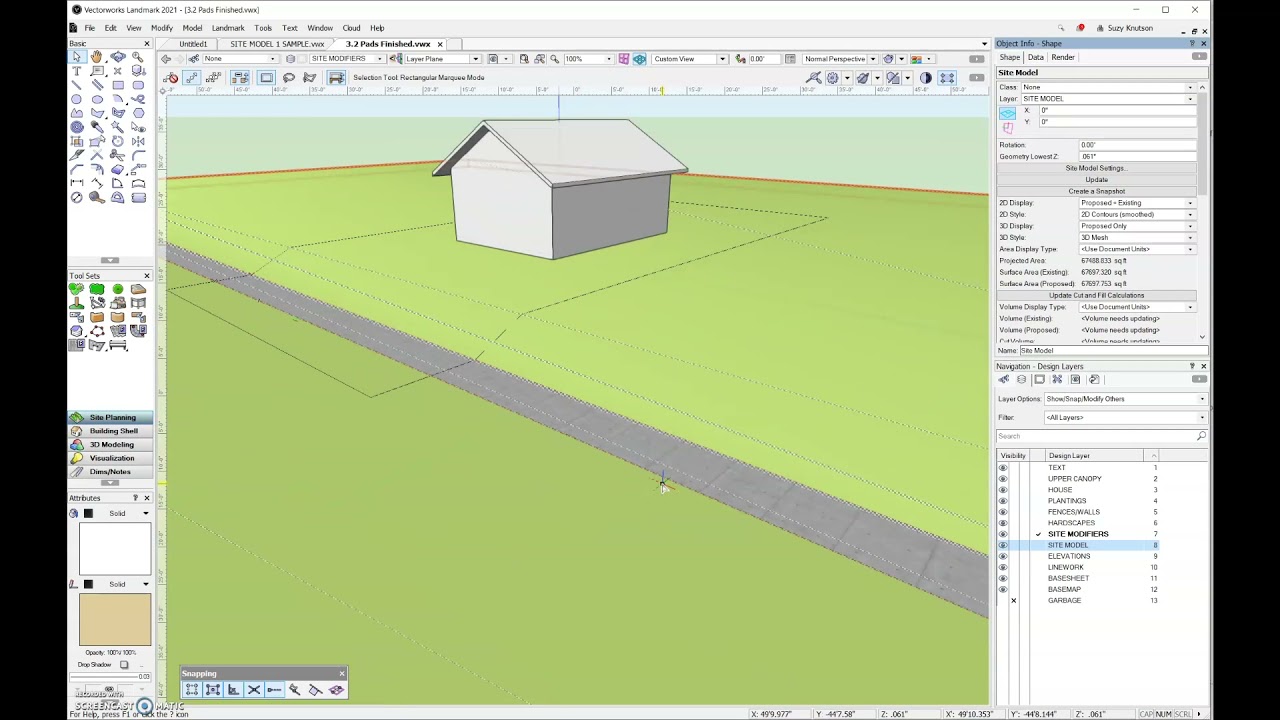
Task: Click the Previous View arrow
Action: (165, 58)
